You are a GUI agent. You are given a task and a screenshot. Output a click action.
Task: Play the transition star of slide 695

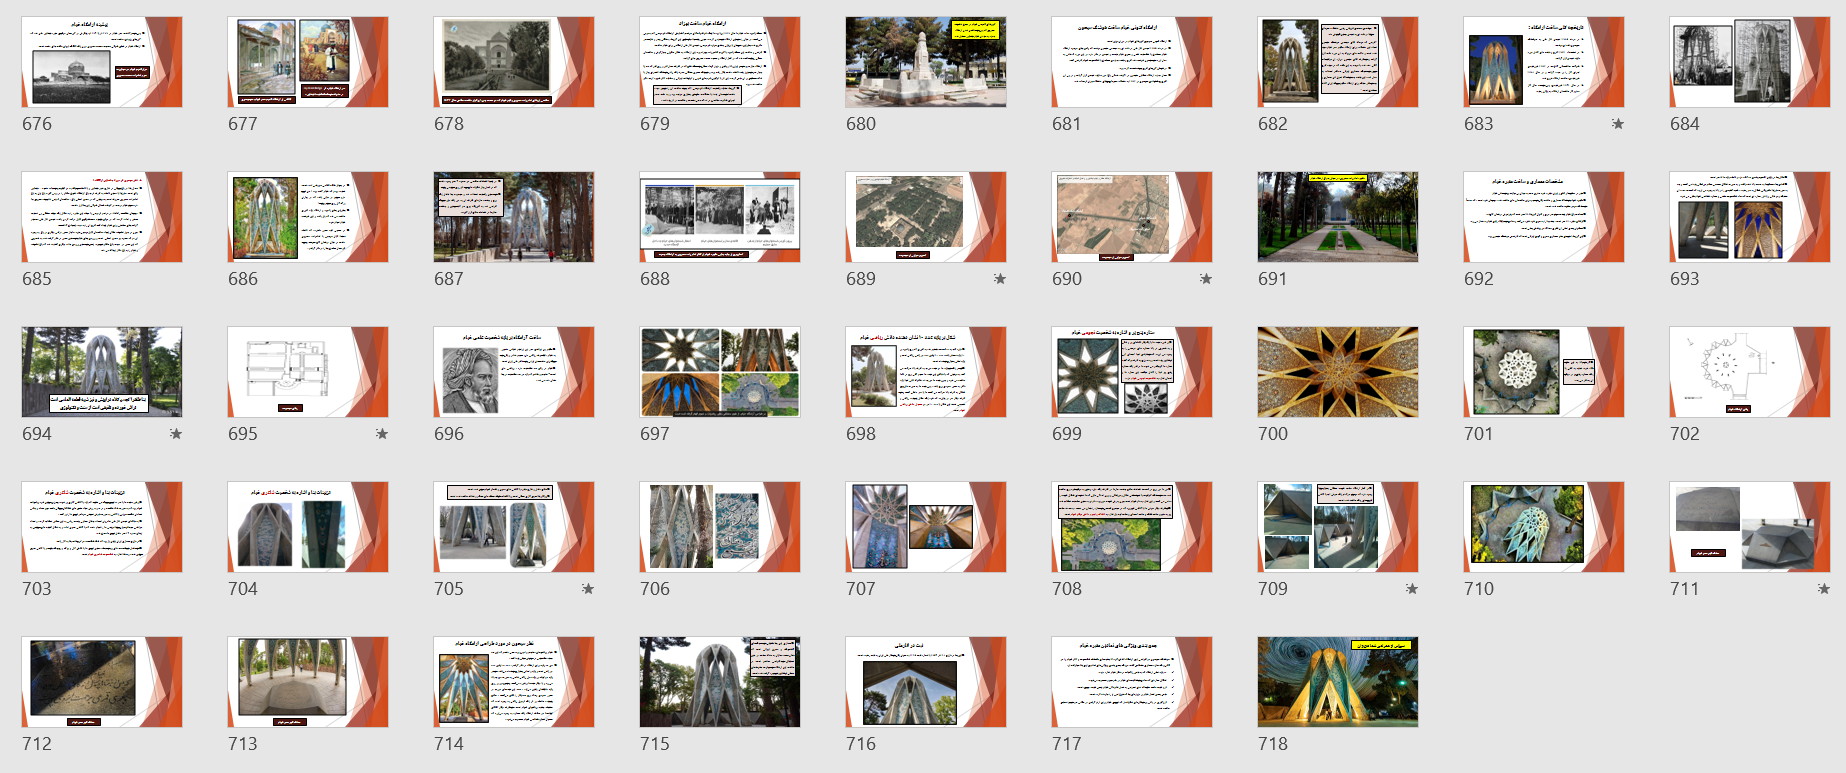381,434
